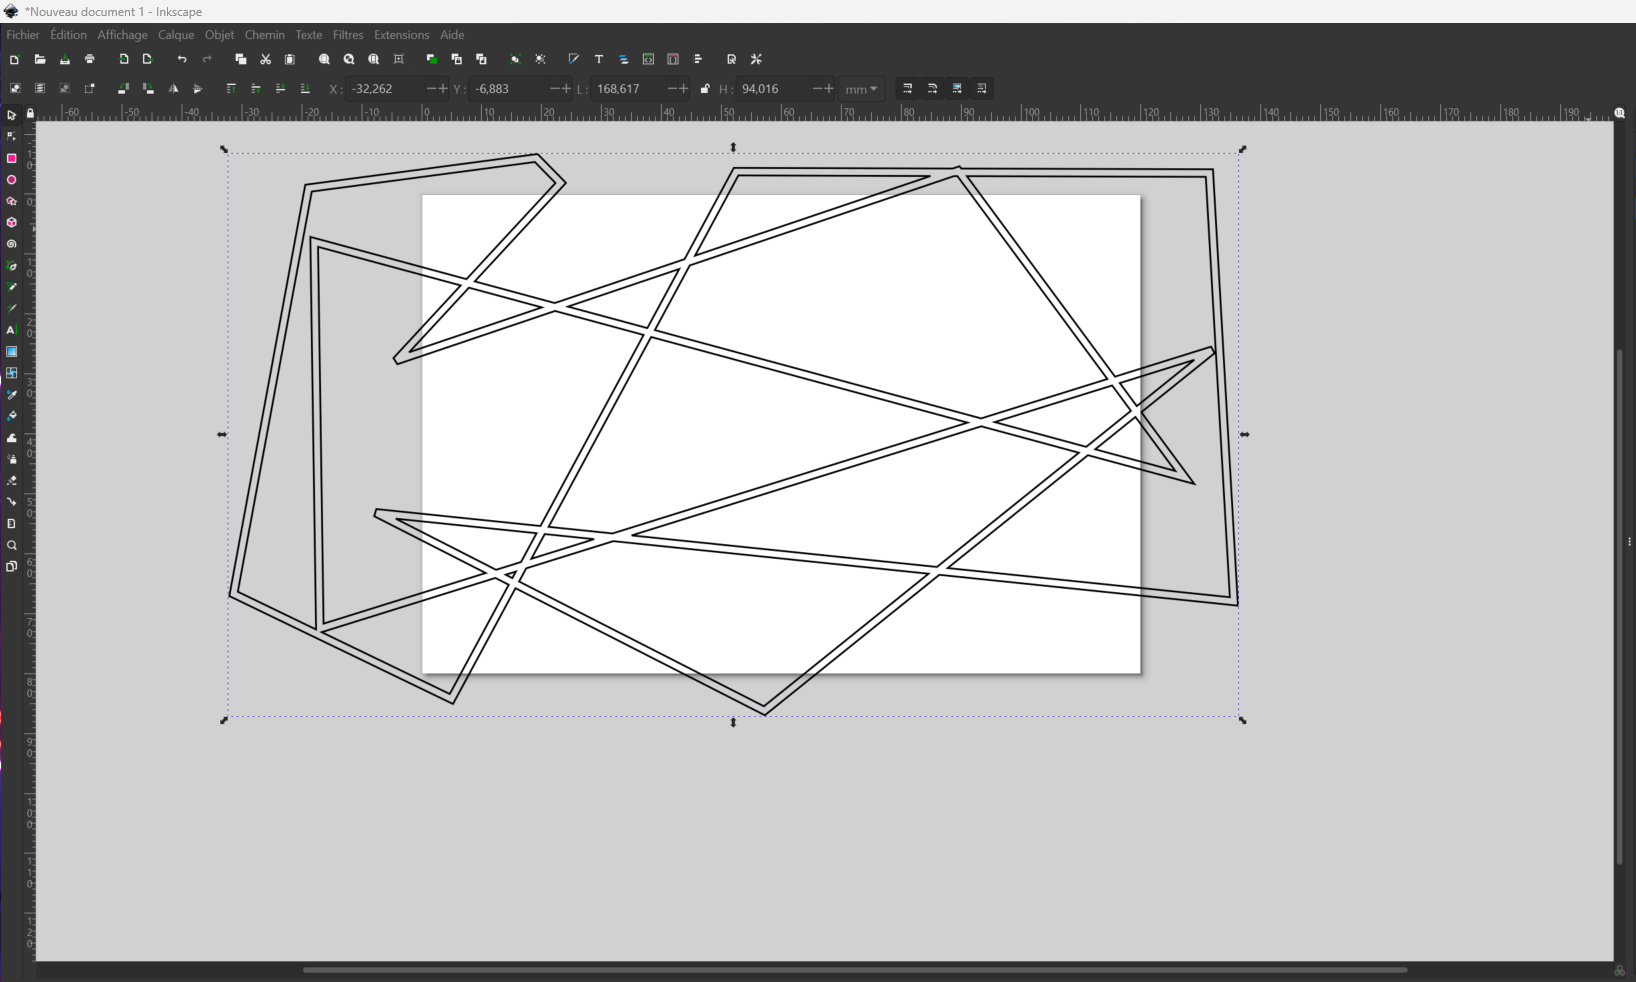The image size is (1636, 982).
Task: Create a new document icon
Action: coord(15,60)
